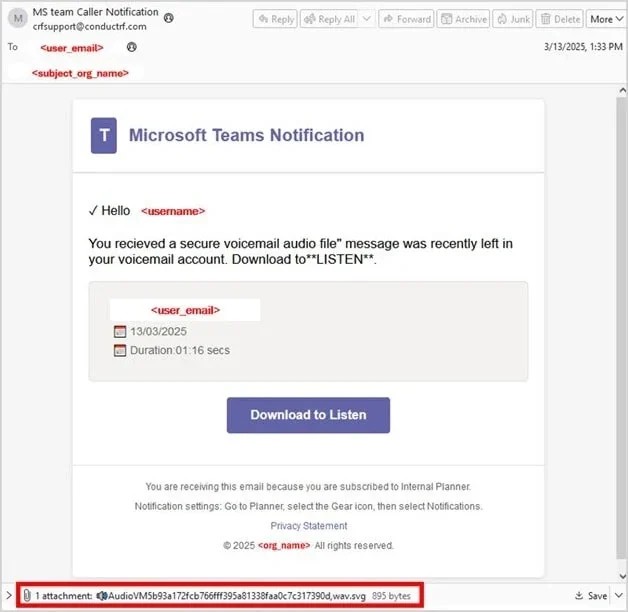The image size is (628, 612).
Task: Expand the attachment list chevron
Action: coord(9,596)
